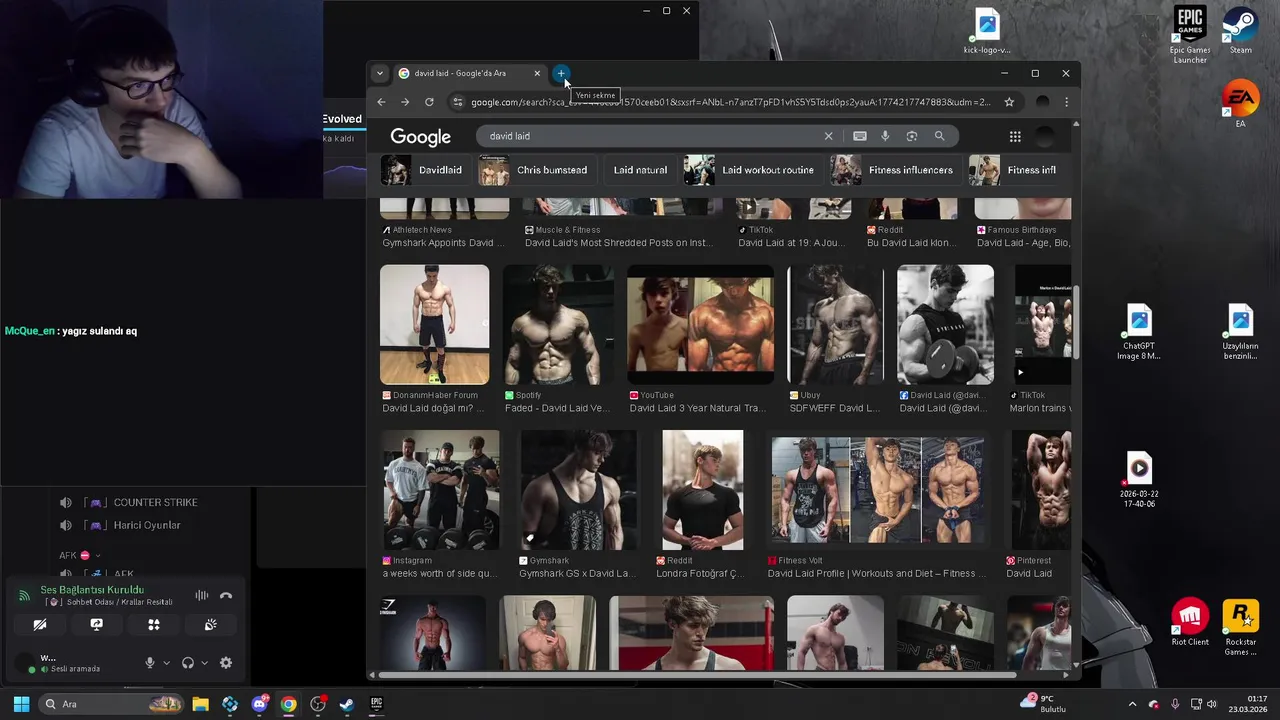View site information icon in address bar
The image size is (1280, 720).
point(458,102)
